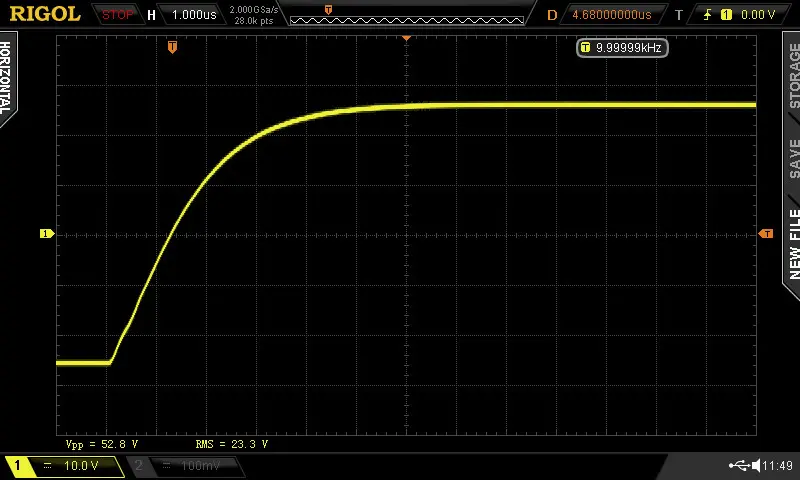
Task: Select the dimmed channel 2 number badge
Action: (139, 465)
